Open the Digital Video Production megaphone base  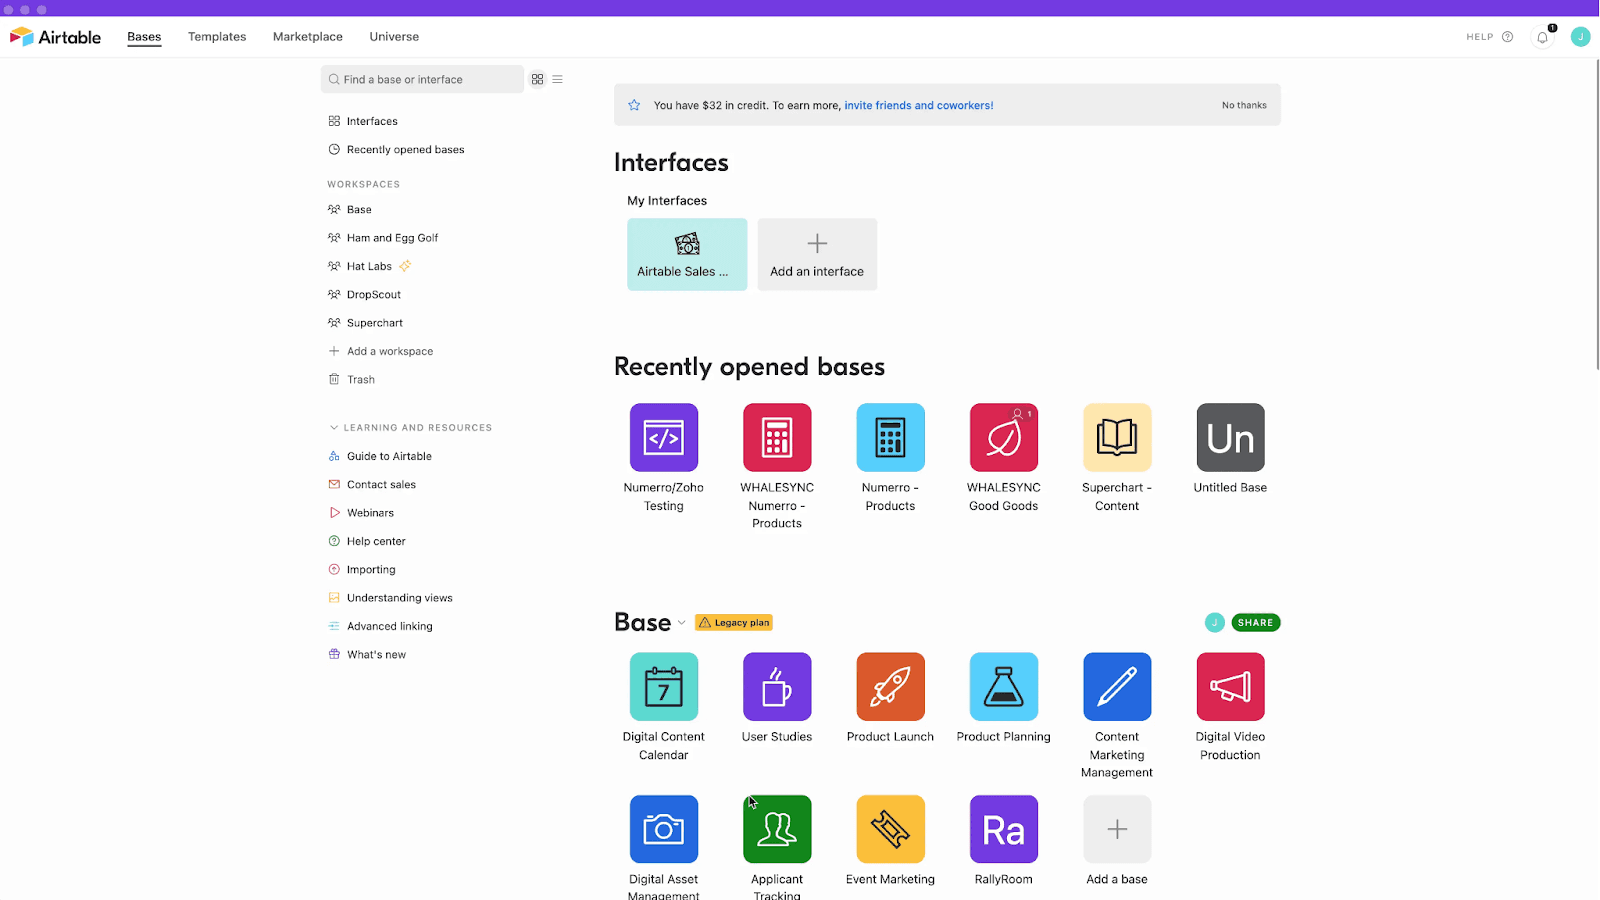click(1230, 686)
